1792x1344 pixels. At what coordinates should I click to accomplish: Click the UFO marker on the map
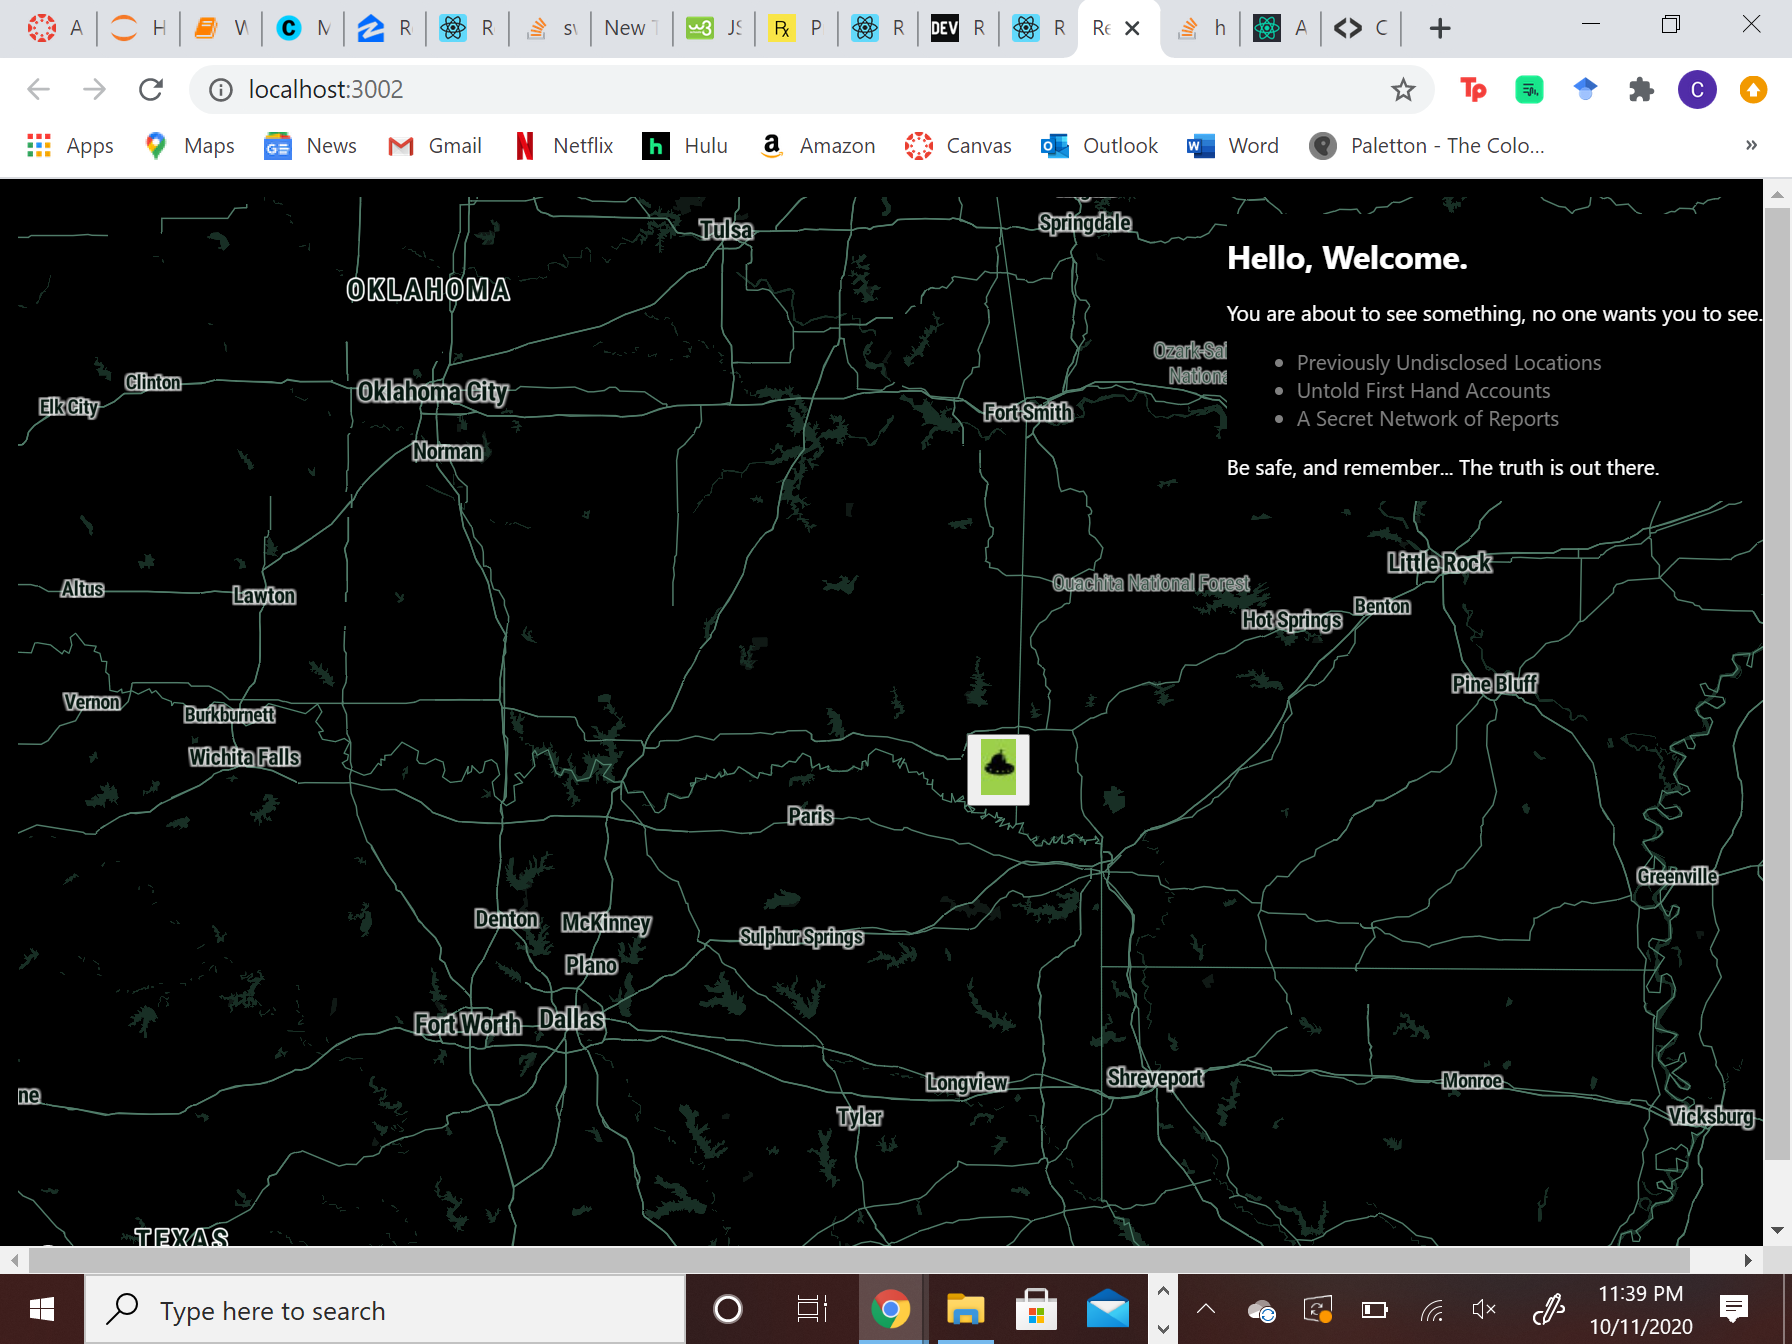pyautogui.click(x=997, y=768)
